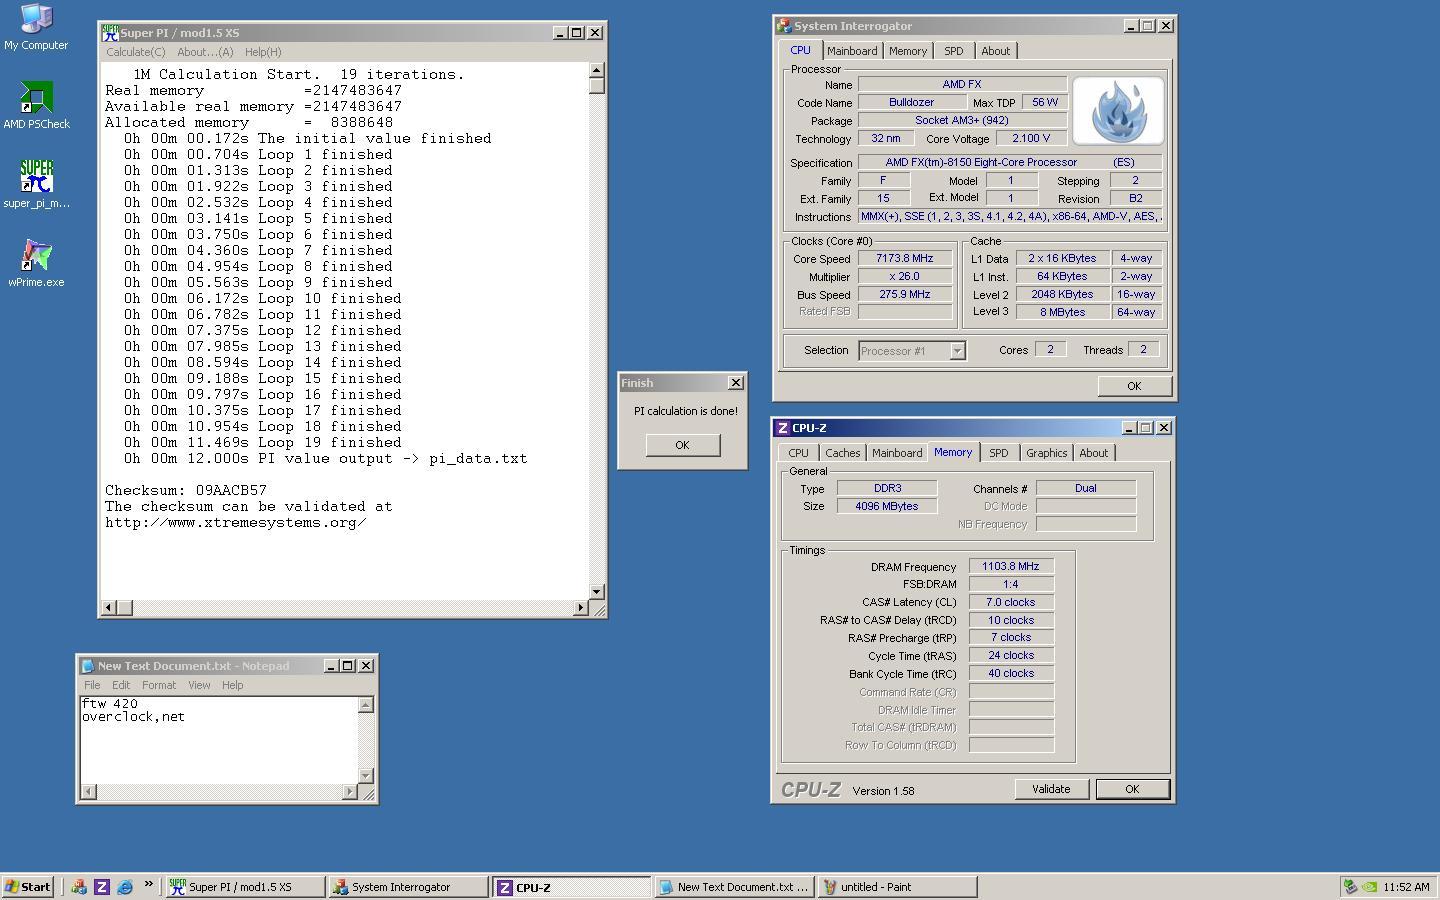Open Internet Explorer from quick launch
1440x900 pixels.
coord(125,886)
